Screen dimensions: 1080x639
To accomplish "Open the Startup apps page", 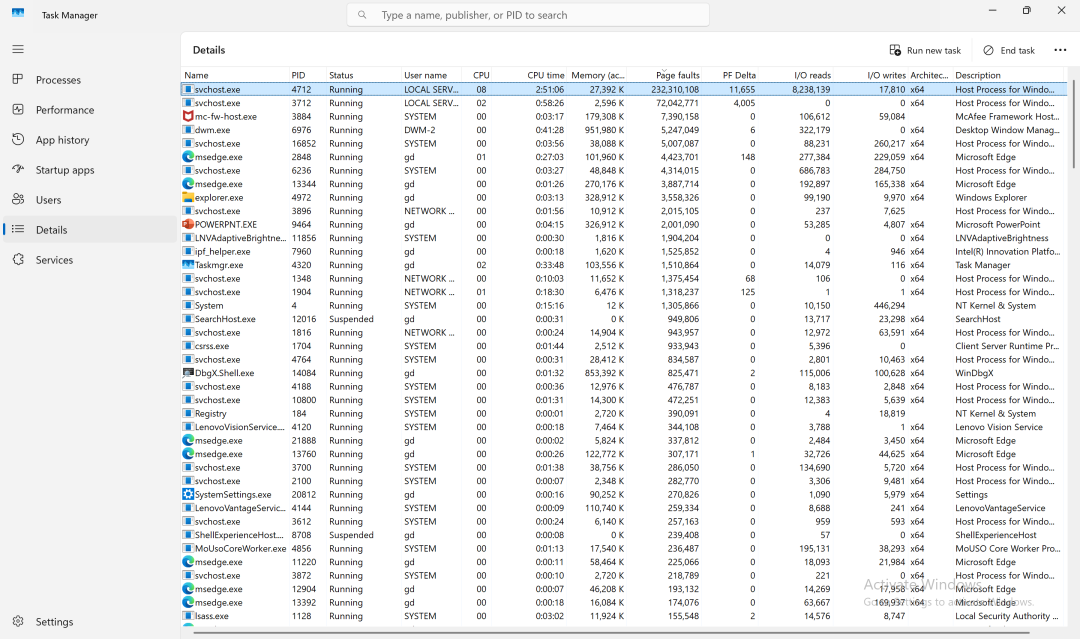I will (x=90, y=170).
